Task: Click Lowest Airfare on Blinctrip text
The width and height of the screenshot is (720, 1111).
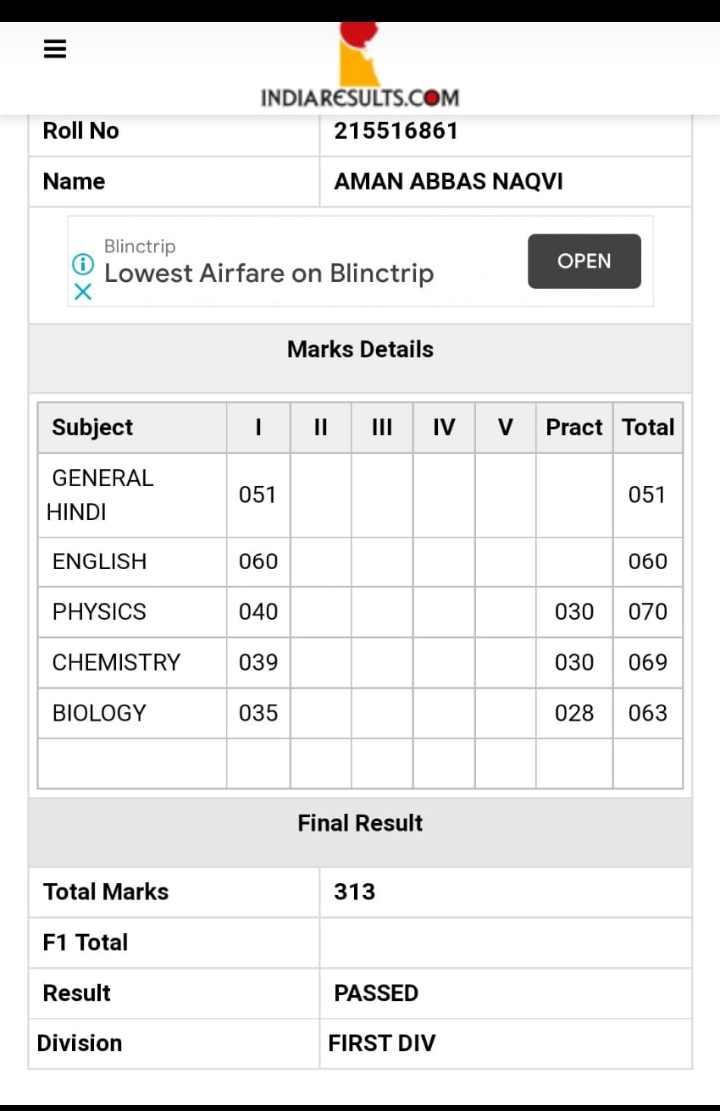Action: [269, 273]
